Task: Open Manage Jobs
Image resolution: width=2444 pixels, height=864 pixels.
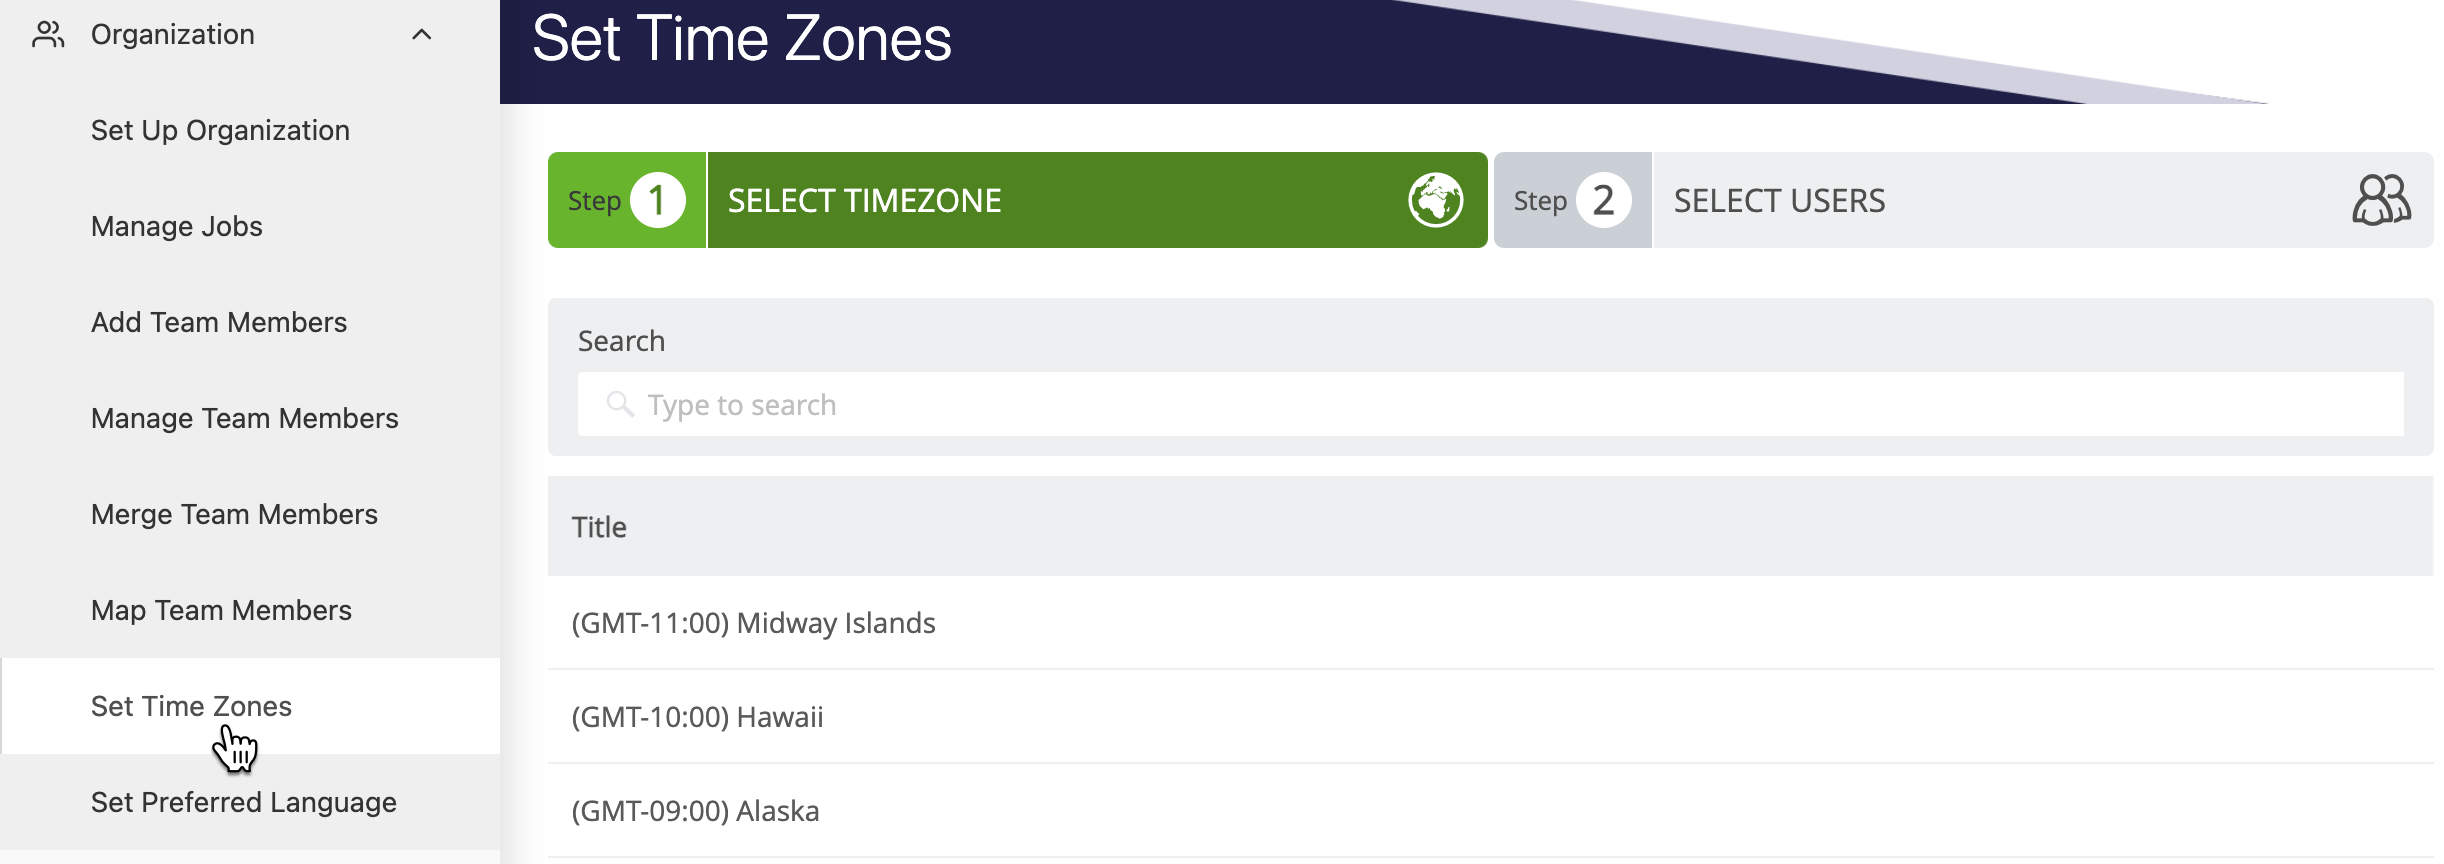Action: [176, 226]
